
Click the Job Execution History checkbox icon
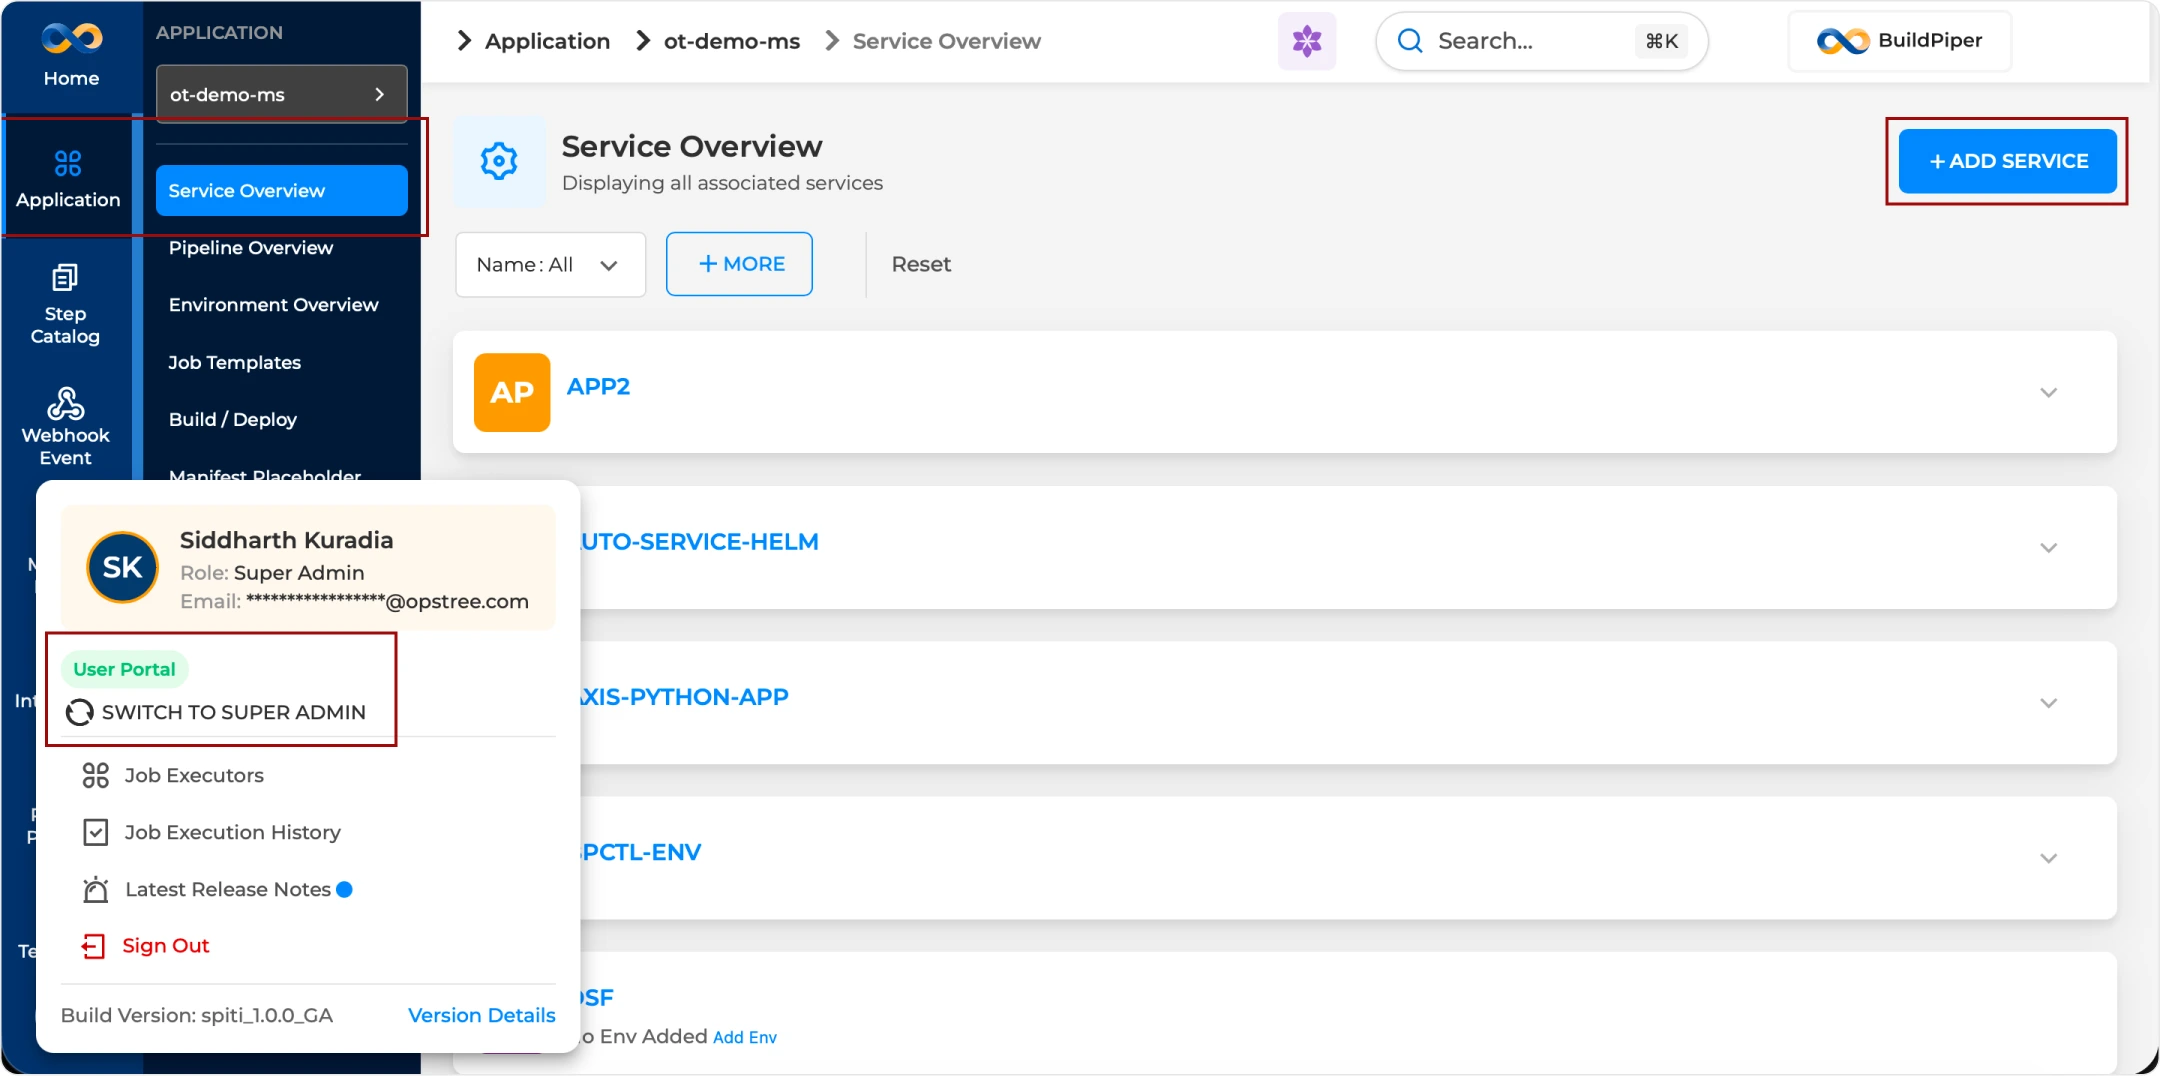(x=95, y=832)
